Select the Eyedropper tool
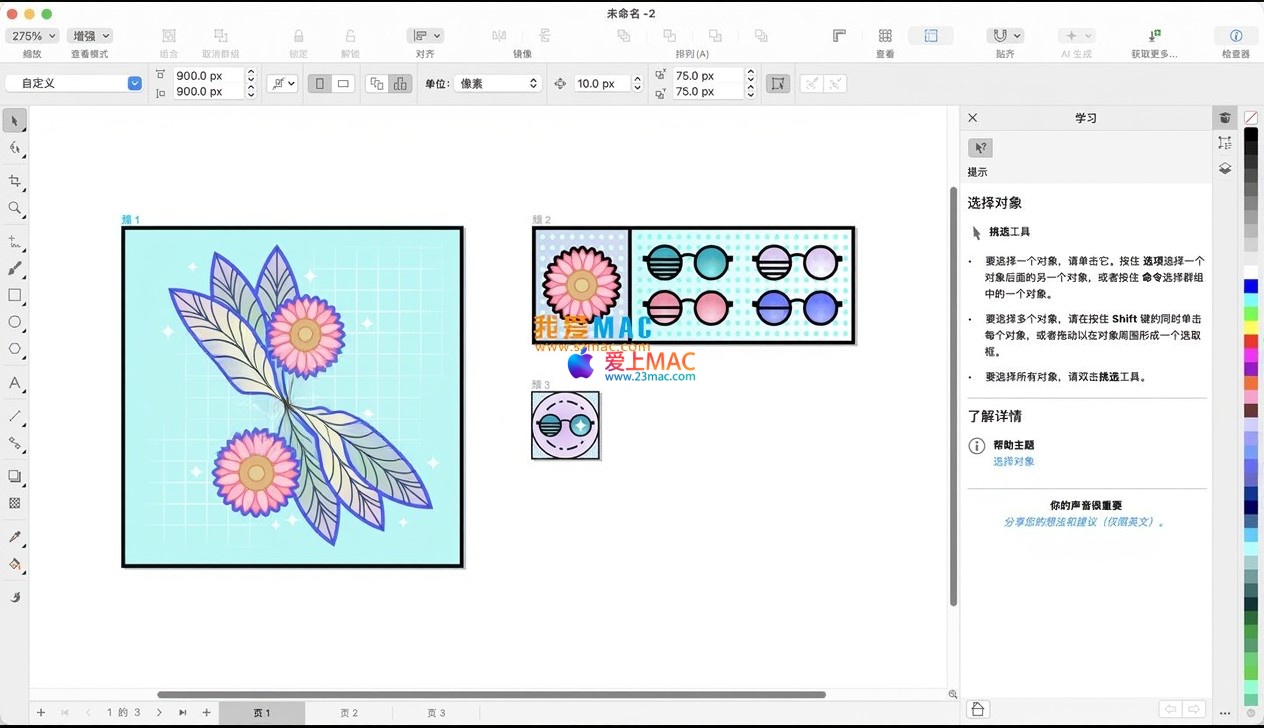Image resolution: width=1264 pixels, height=728 pixels. coord(14,537)
